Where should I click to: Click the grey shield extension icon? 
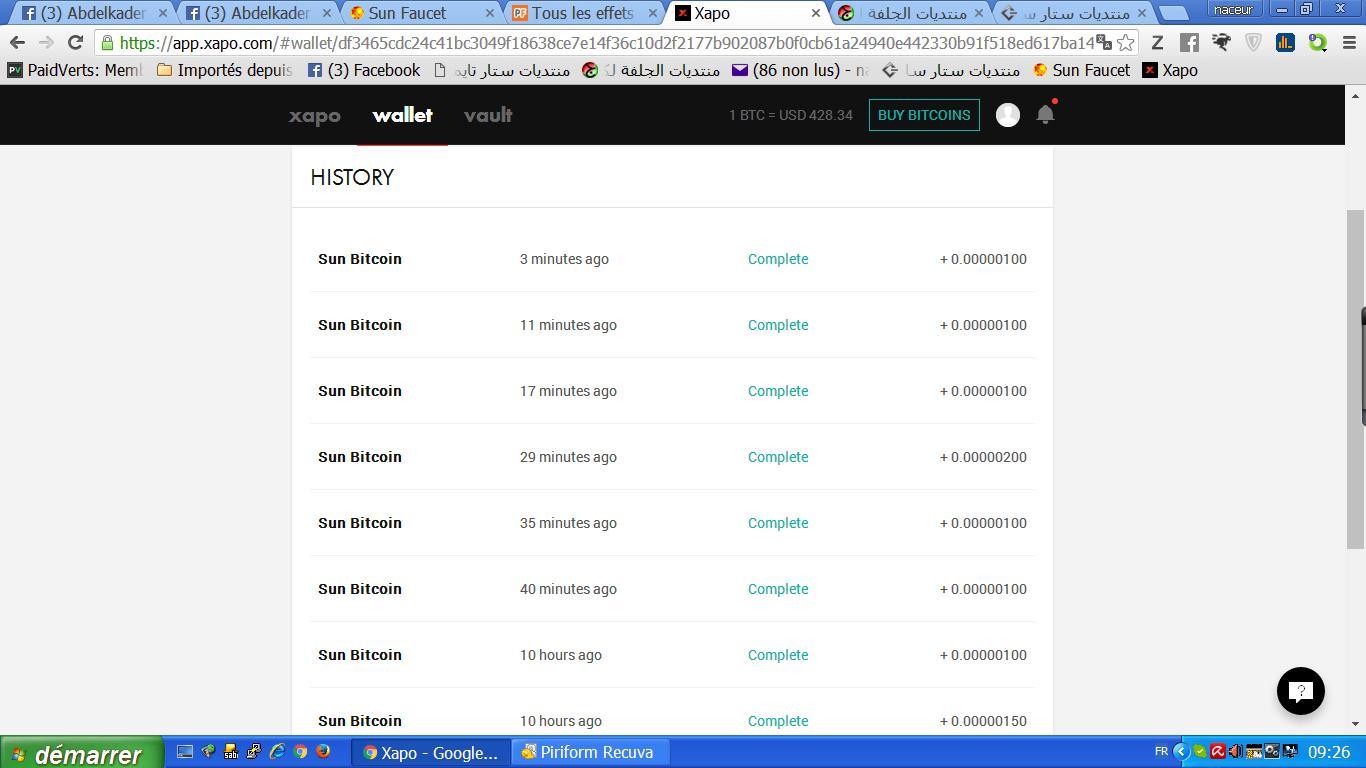tap(1253, 42)
